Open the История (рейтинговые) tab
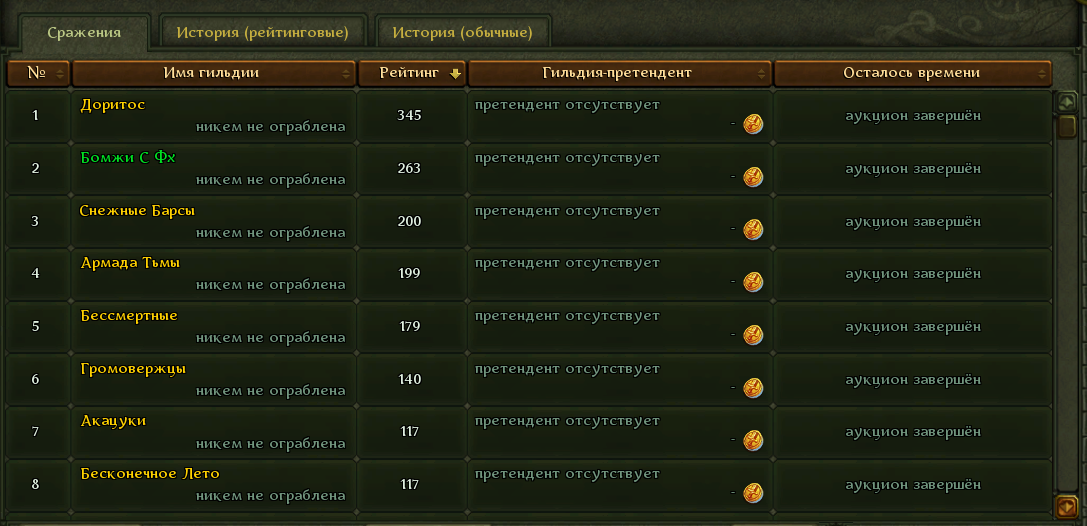Viewport: 1087px width, 526px height. pos(262,33)
